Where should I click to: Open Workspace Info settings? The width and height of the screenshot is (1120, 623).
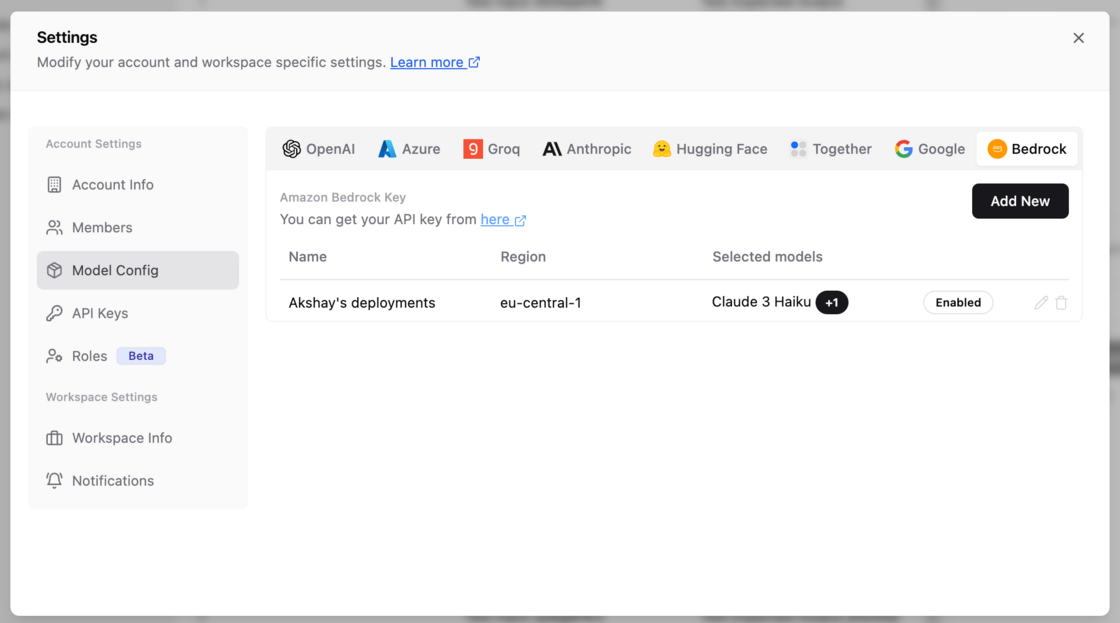(138, 438)
